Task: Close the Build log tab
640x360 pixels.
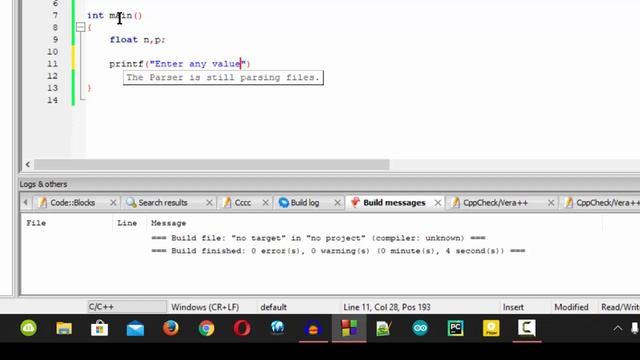Action: coord(337,203)
